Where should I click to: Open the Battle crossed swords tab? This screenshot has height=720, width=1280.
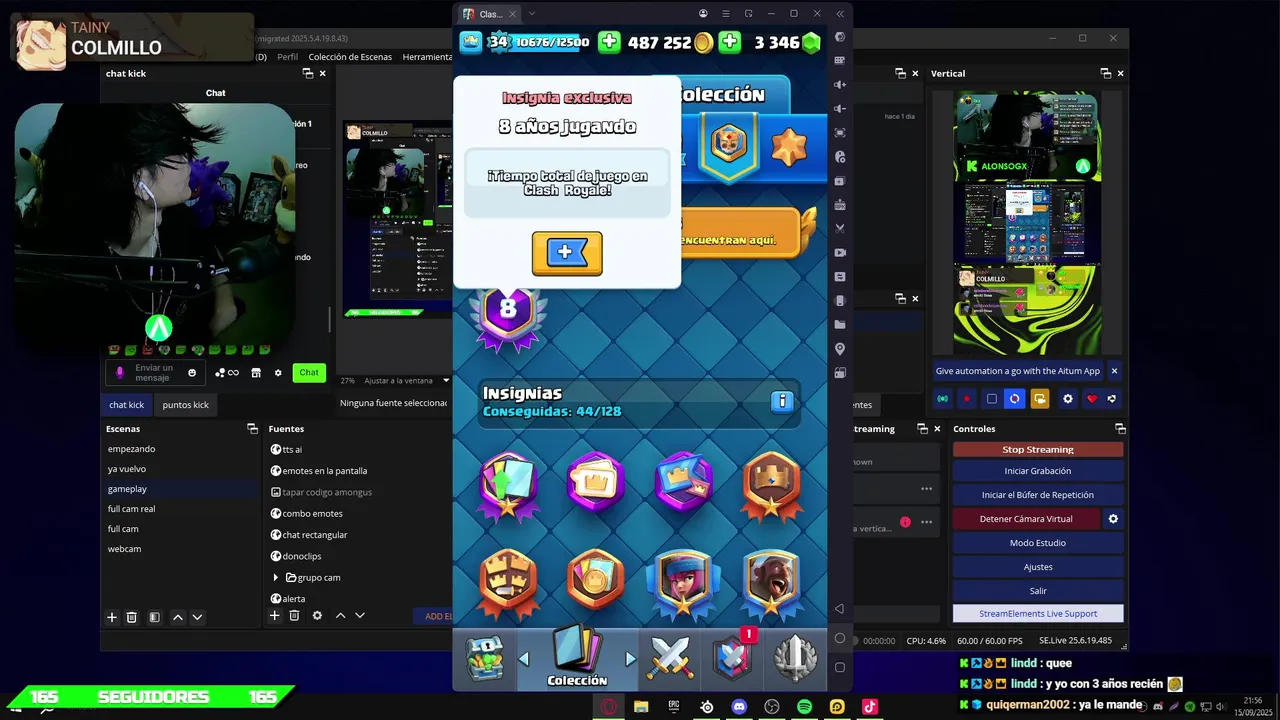tap(670, 658)
